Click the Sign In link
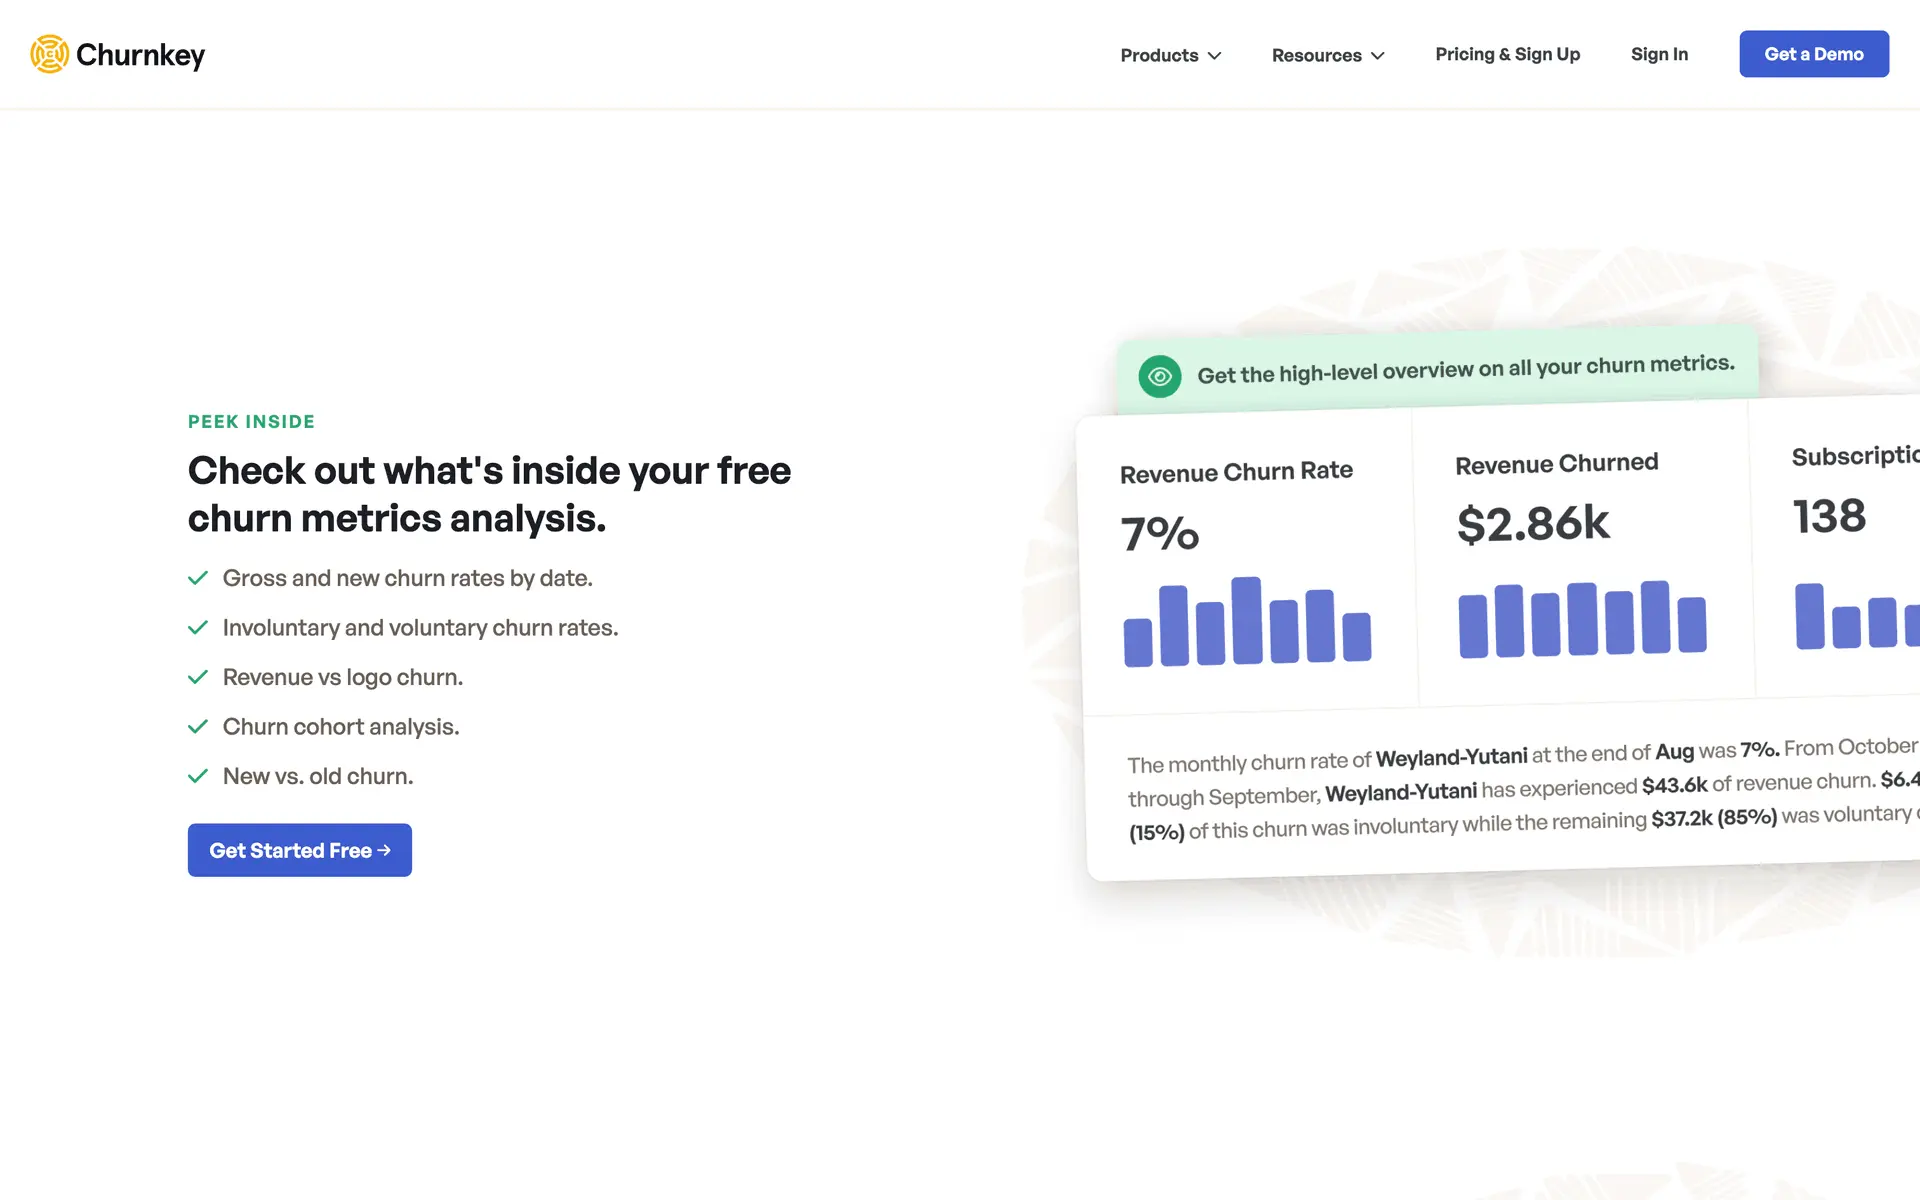The height and width of the screenshot is (1200, 1920). (x=1659, y=54)
